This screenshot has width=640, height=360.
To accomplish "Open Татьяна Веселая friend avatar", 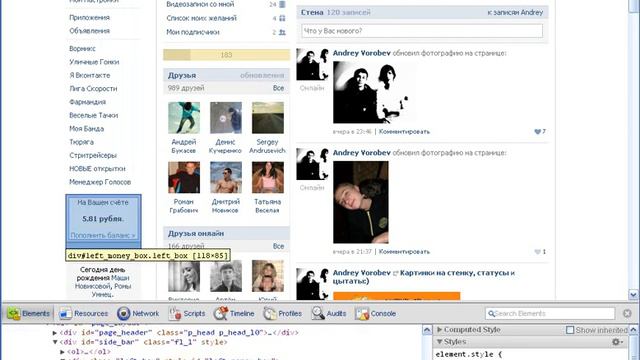I will (x=268, y=177).
